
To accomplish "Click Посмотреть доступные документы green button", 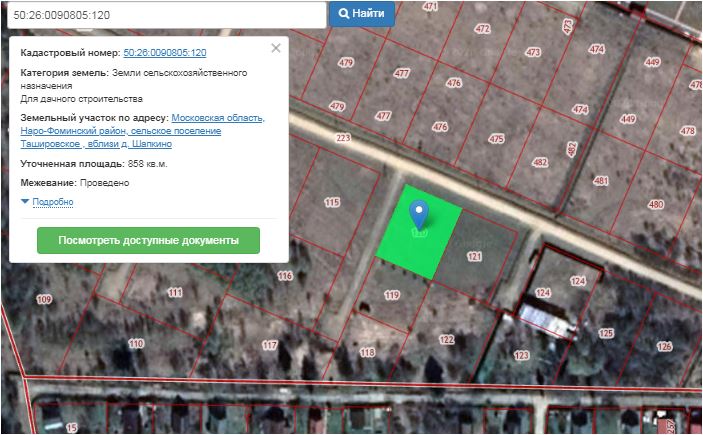I will coord(148,241).
